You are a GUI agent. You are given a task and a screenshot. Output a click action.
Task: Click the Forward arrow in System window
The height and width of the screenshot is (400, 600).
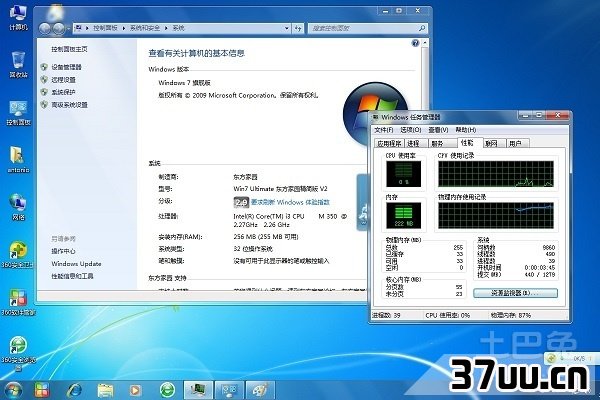pyautogui.click(x=59, y=28)
